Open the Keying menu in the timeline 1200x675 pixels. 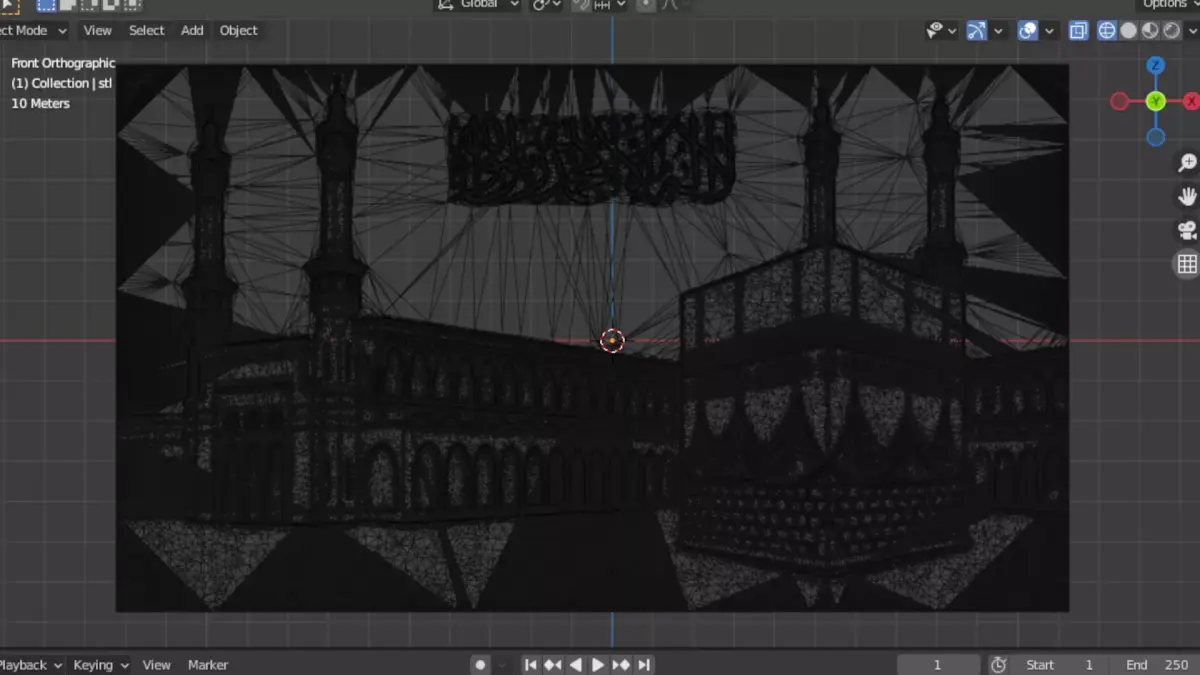coord(100,665)
